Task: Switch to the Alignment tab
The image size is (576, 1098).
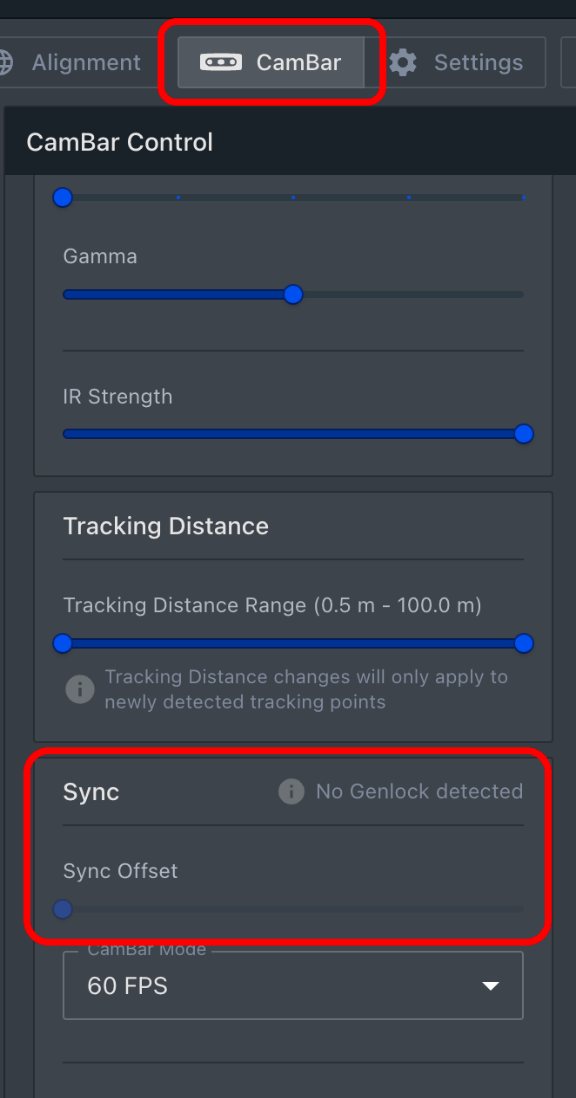Action: (x=86, y=62)
